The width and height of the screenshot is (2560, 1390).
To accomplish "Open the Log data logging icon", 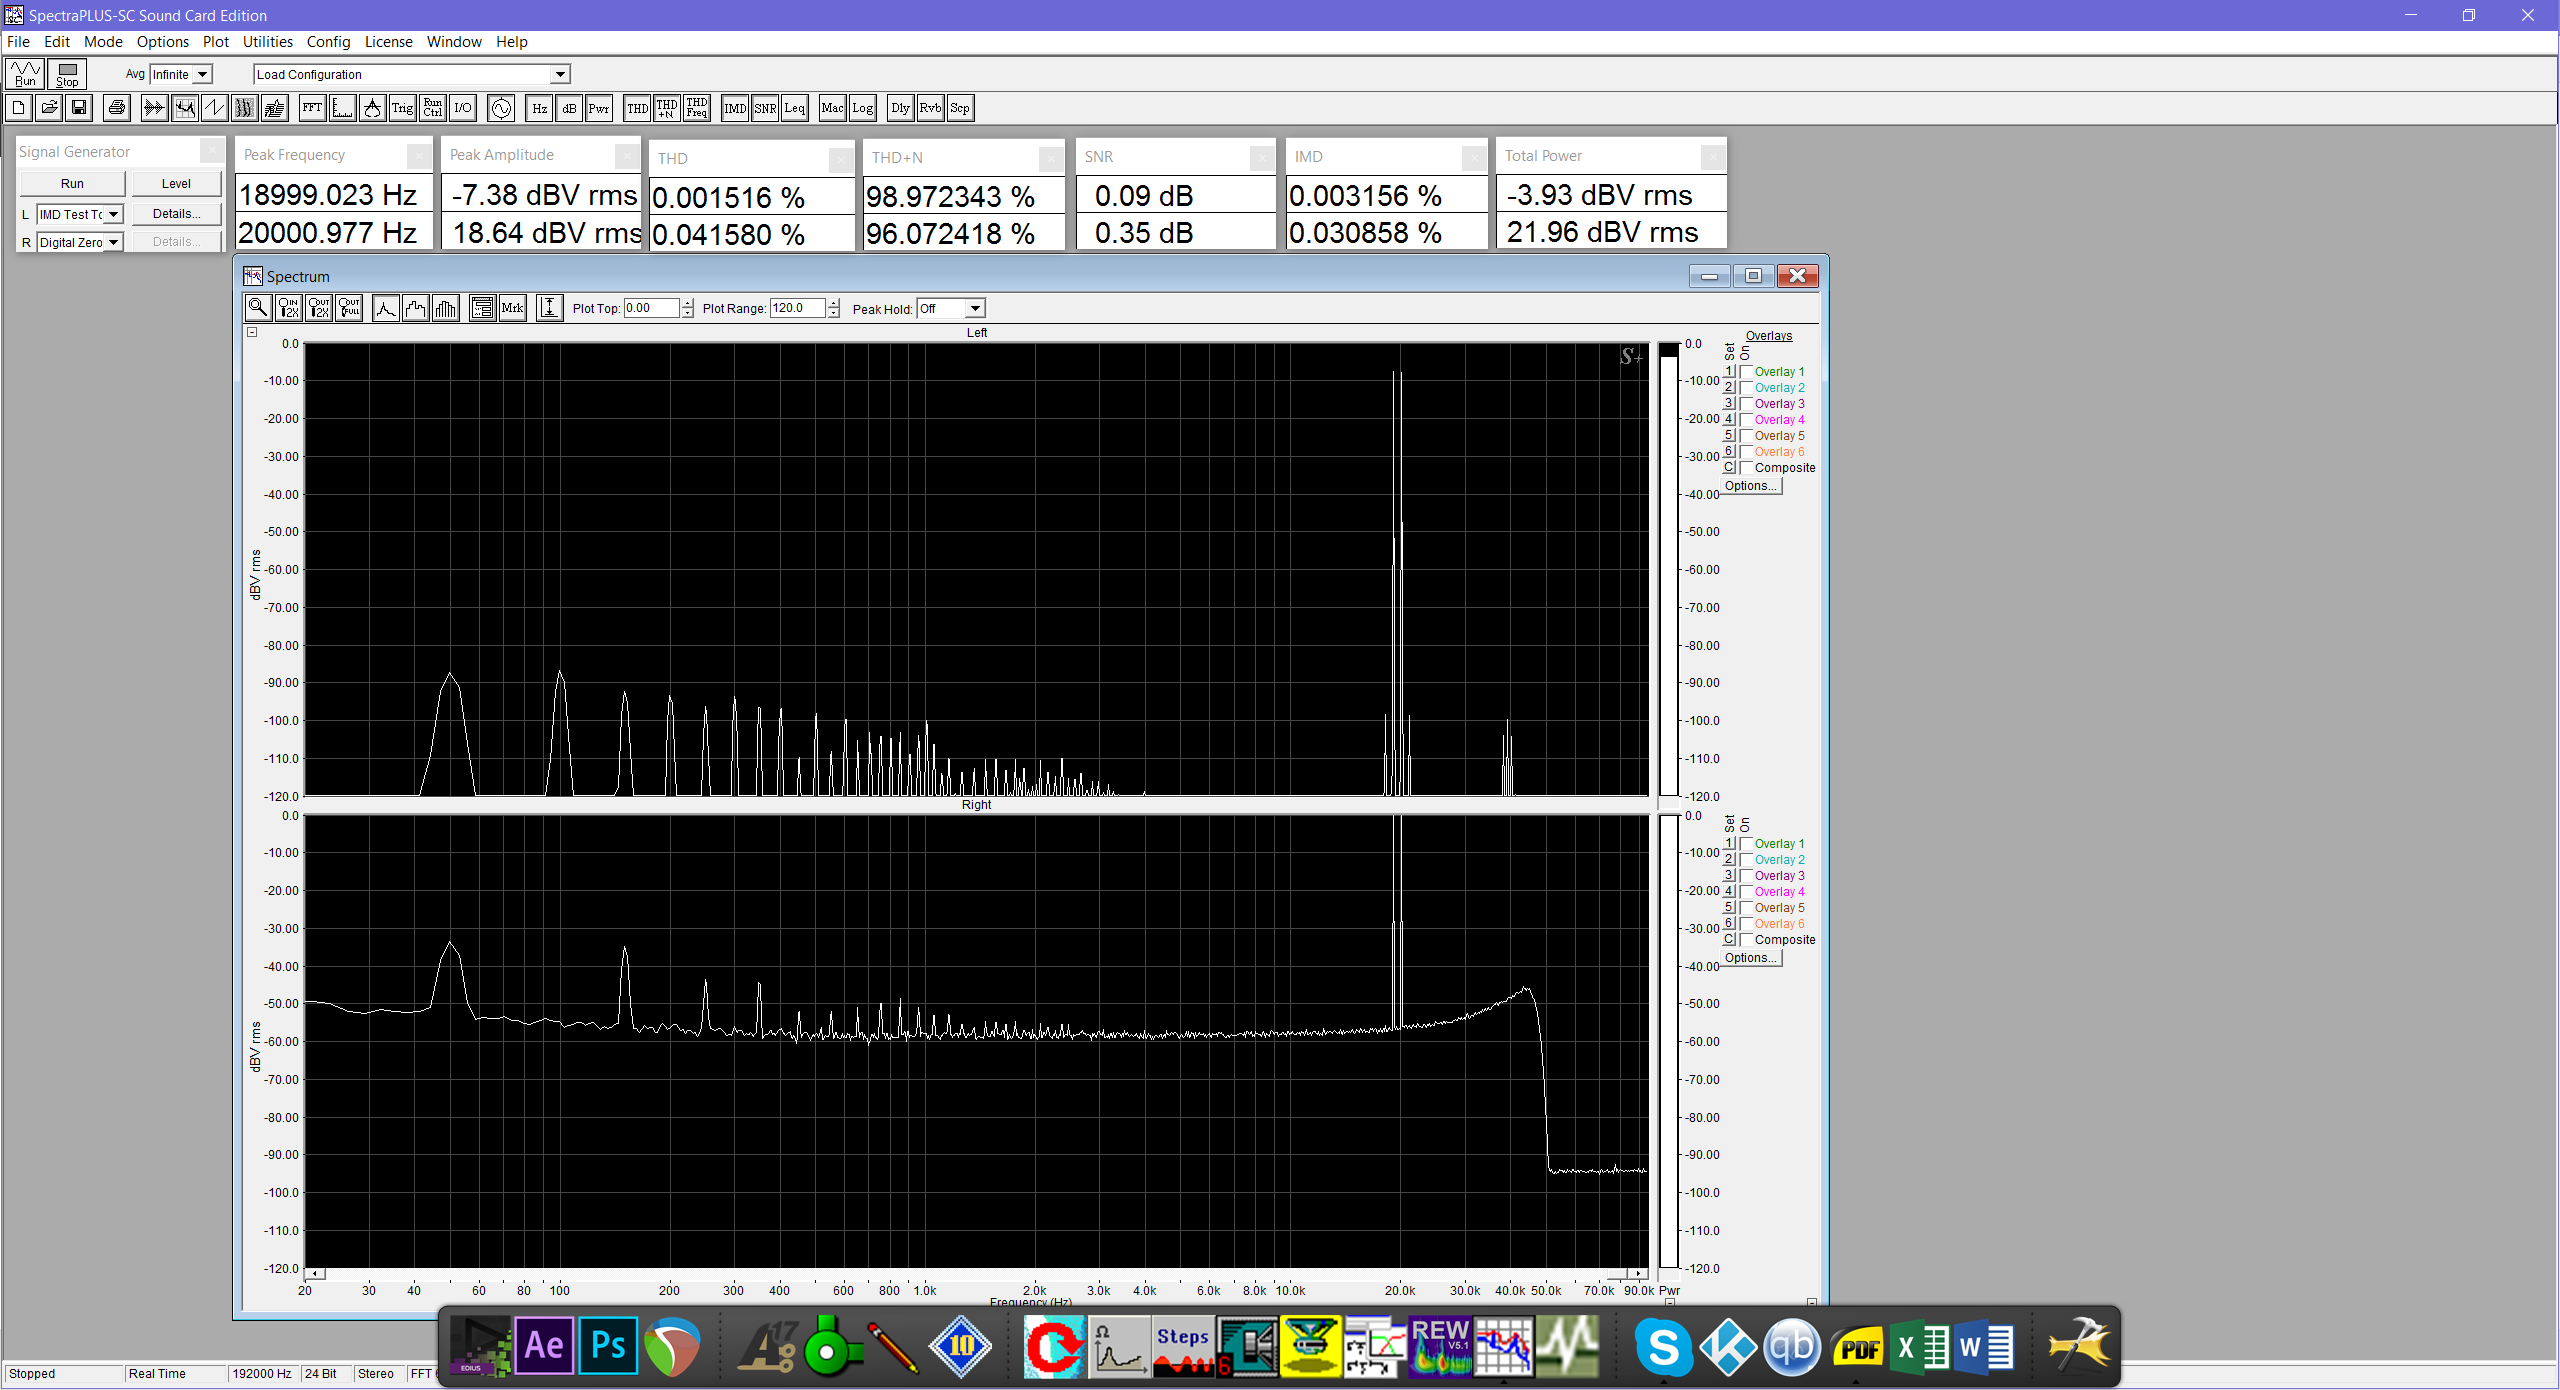I will (x=862, y=108).
